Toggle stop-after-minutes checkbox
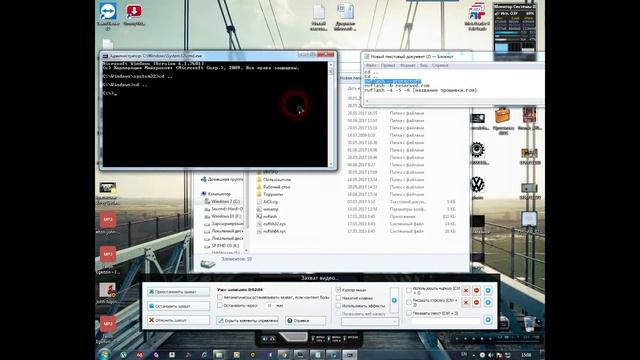 (220, 305)
